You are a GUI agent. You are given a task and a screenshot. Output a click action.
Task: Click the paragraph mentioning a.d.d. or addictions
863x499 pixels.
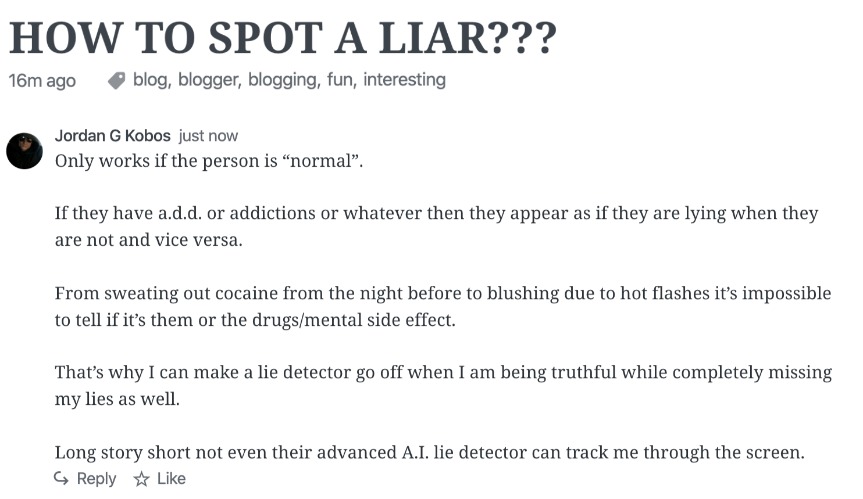tap(436, 226)
